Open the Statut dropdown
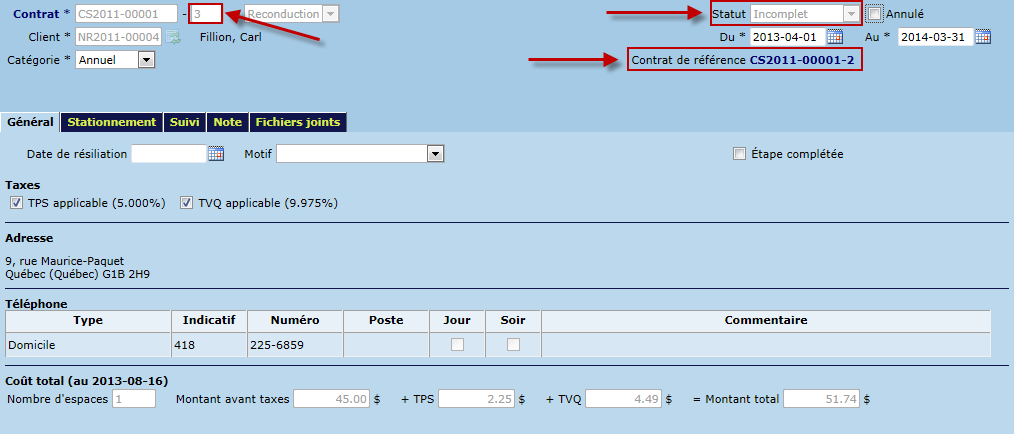 (851, 14)
